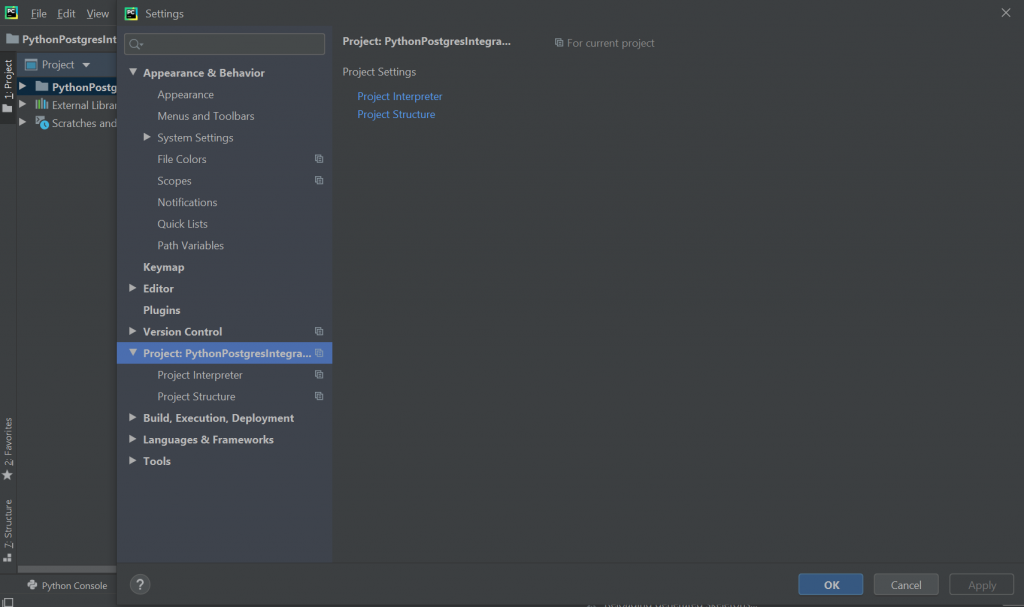
Task: Click the Scratches and Consoles icon
Action: point(42,123)
